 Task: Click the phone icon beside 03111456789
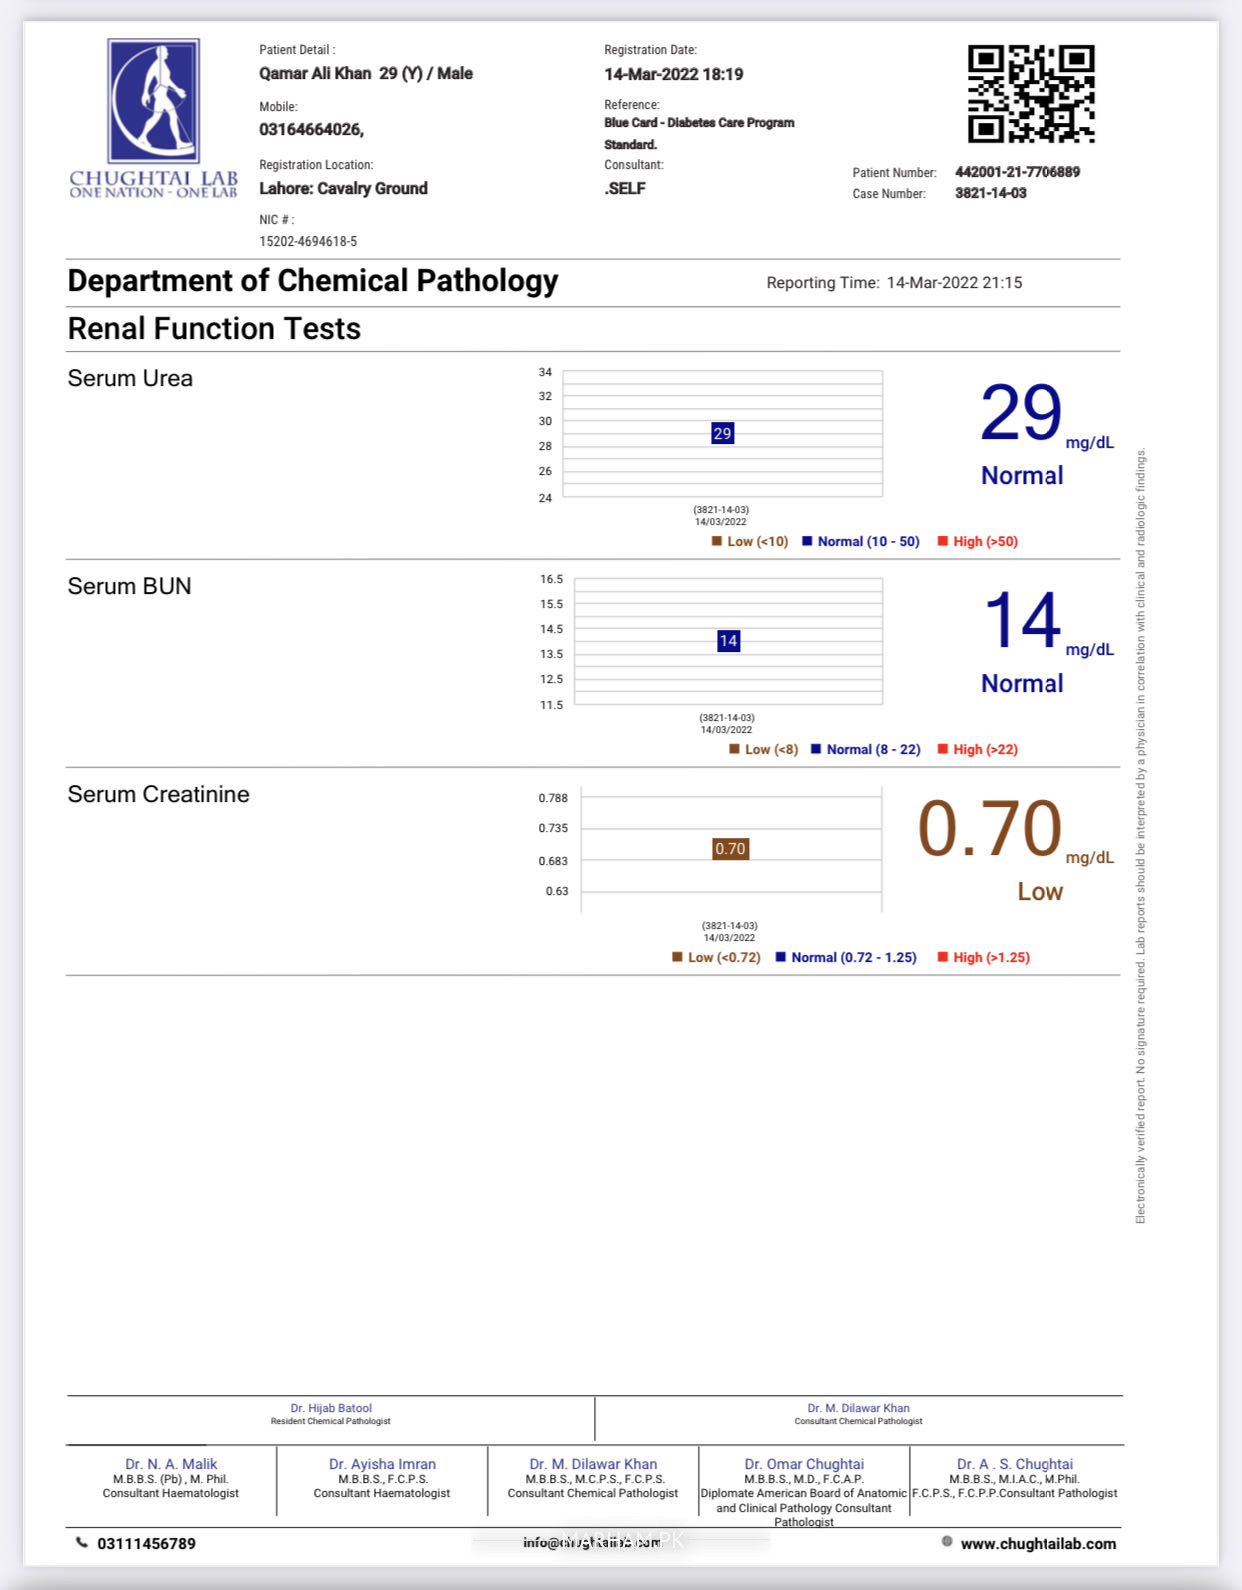click(x=82, y=1543)
